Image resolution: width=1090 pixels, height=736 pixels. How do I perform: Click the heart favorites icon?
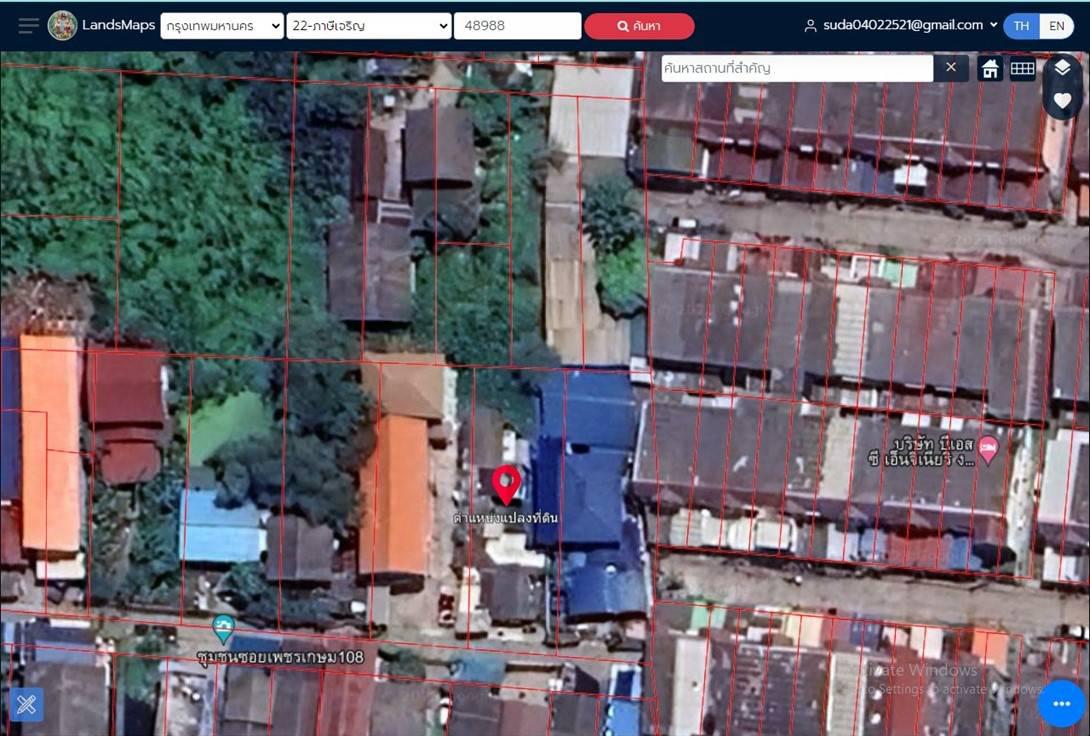(1062, 101)
